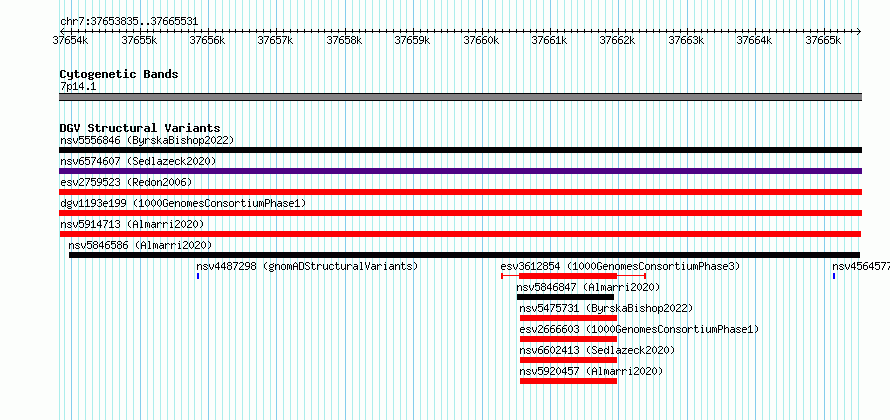Open the dgv1193e199 variant red bar

coord(460,213)
